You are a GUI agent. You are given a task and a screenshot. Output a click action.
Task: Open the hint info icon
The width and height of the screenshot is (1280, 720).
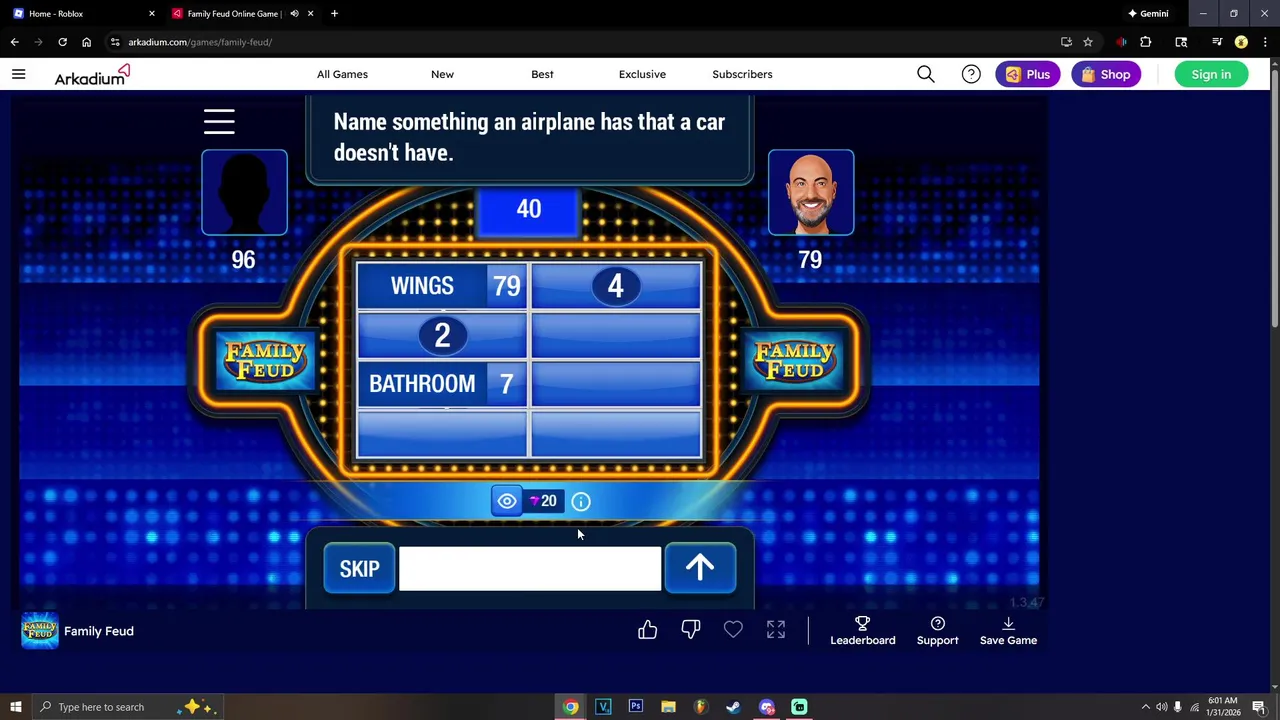(581, 501)
